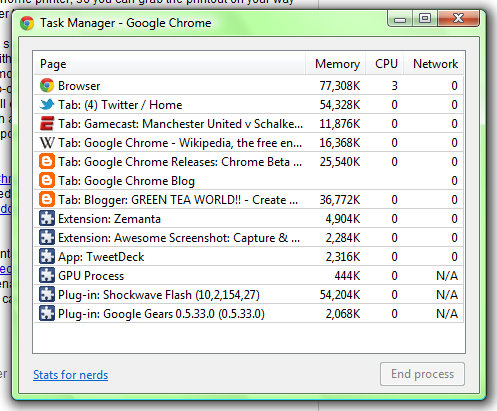
Task: Click the 2,284K memory value
Action: (x=343, y=238)
